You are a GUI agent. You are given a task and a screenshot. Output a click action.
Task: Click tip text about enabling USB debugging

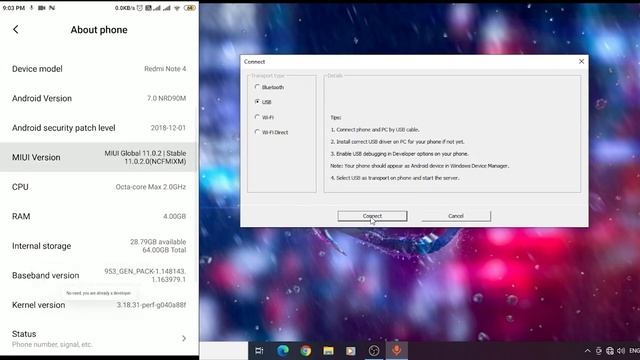400,154
